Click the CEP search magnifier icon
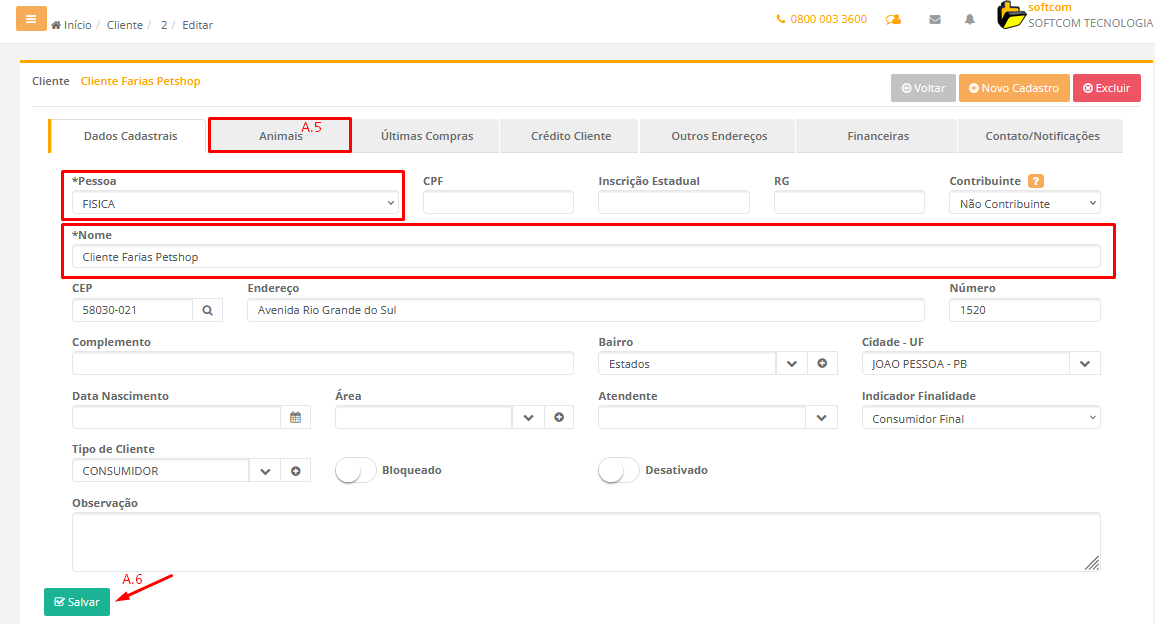Image resolution: width=1155 pixels, height=624 pixels. pyautogui.click(x=207, y=311)
